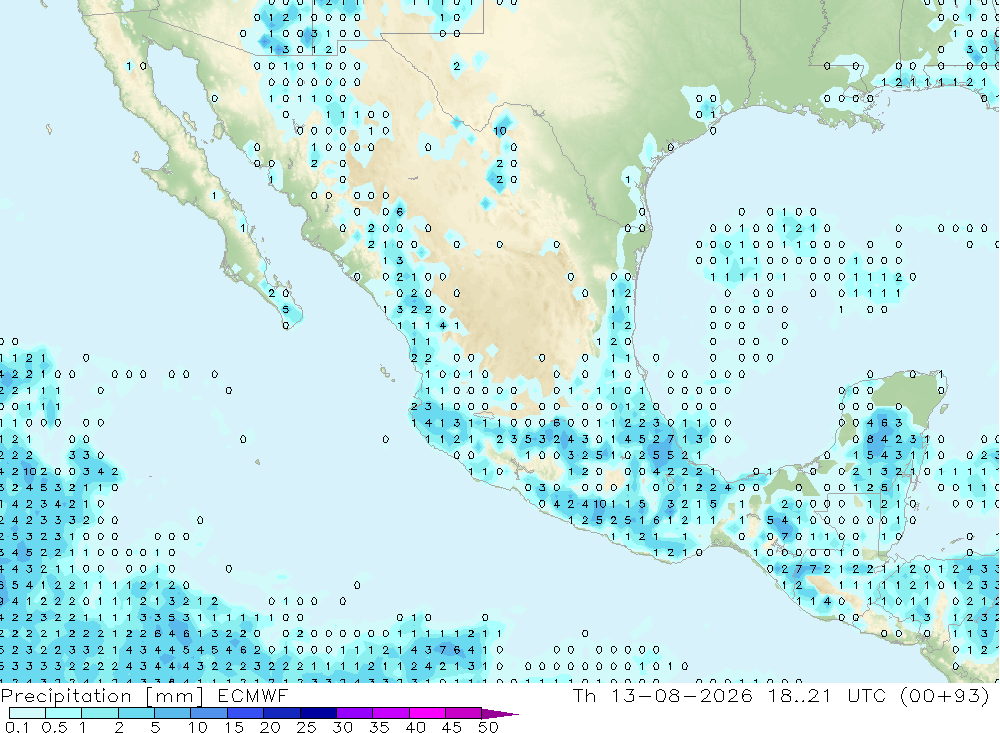1000x733 pixels.
Task: Click the '30' legend scale label
Action: tap(342, 727)
